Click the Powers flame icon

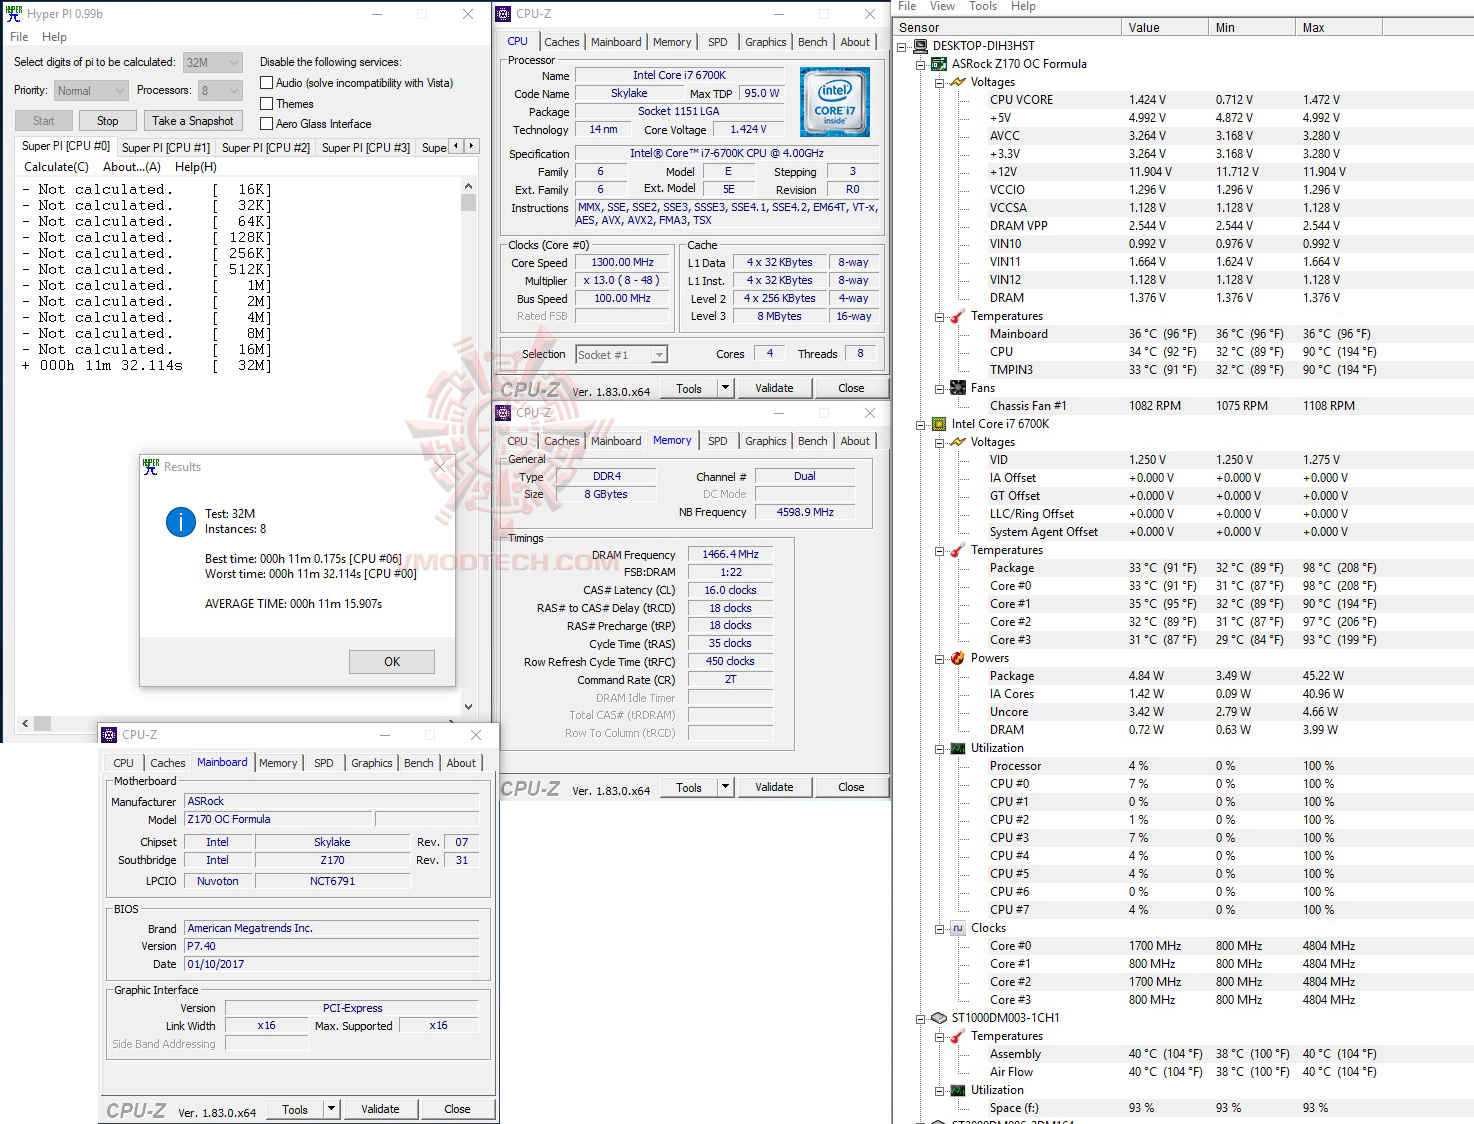click(957, 658)
